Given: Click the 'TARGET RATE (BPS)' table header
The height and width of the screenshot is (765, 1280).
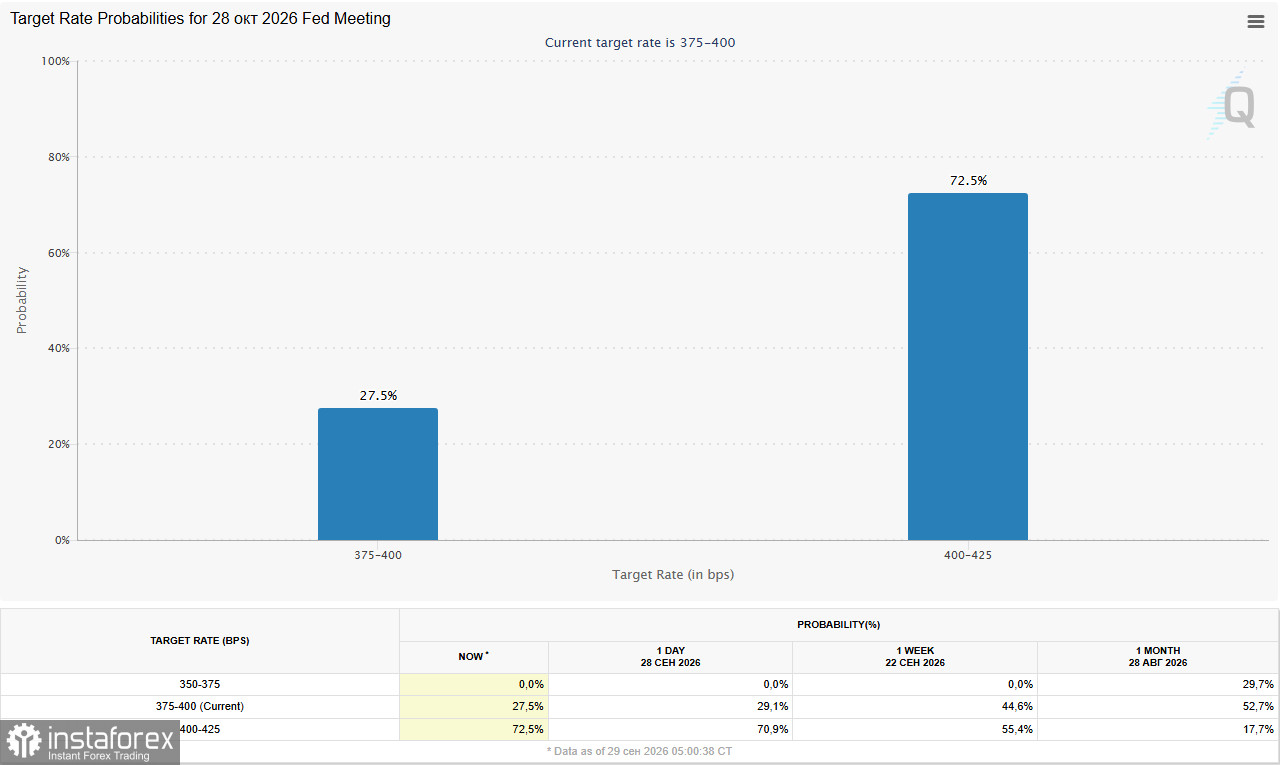Looking at the screenshot, I should [200, 640].
